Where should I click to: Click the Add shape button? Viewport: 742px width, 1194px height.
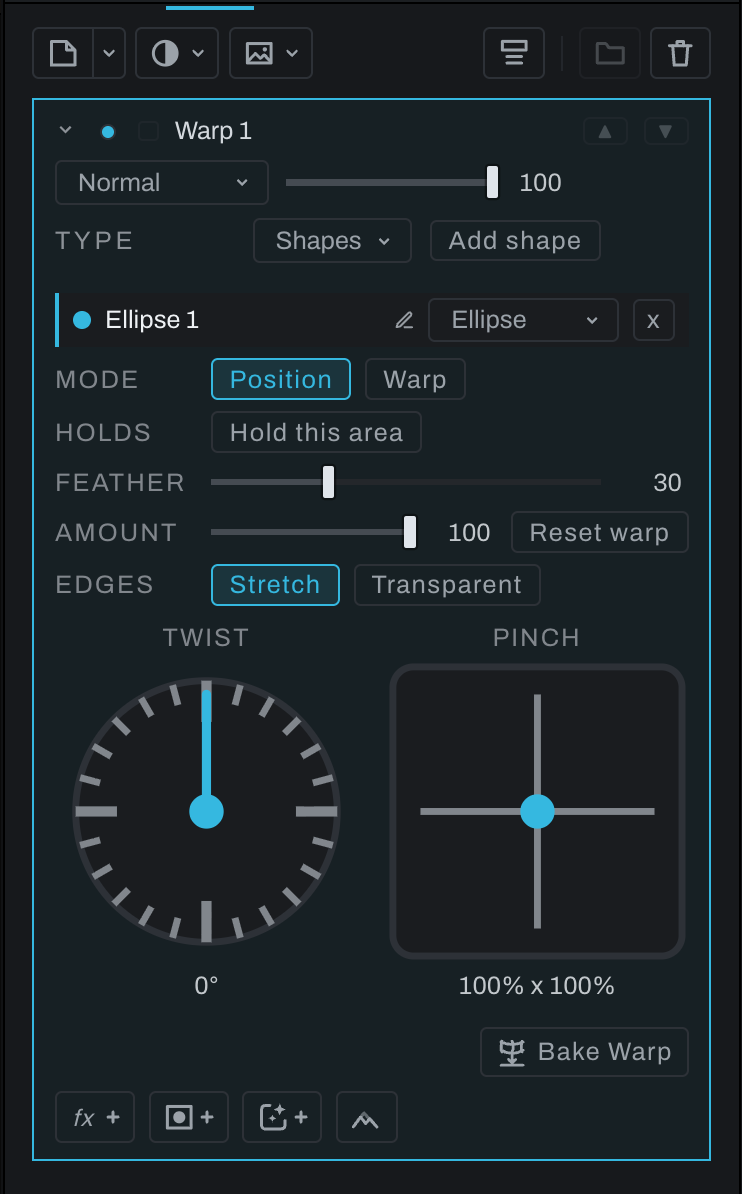(x=515, y=241)
